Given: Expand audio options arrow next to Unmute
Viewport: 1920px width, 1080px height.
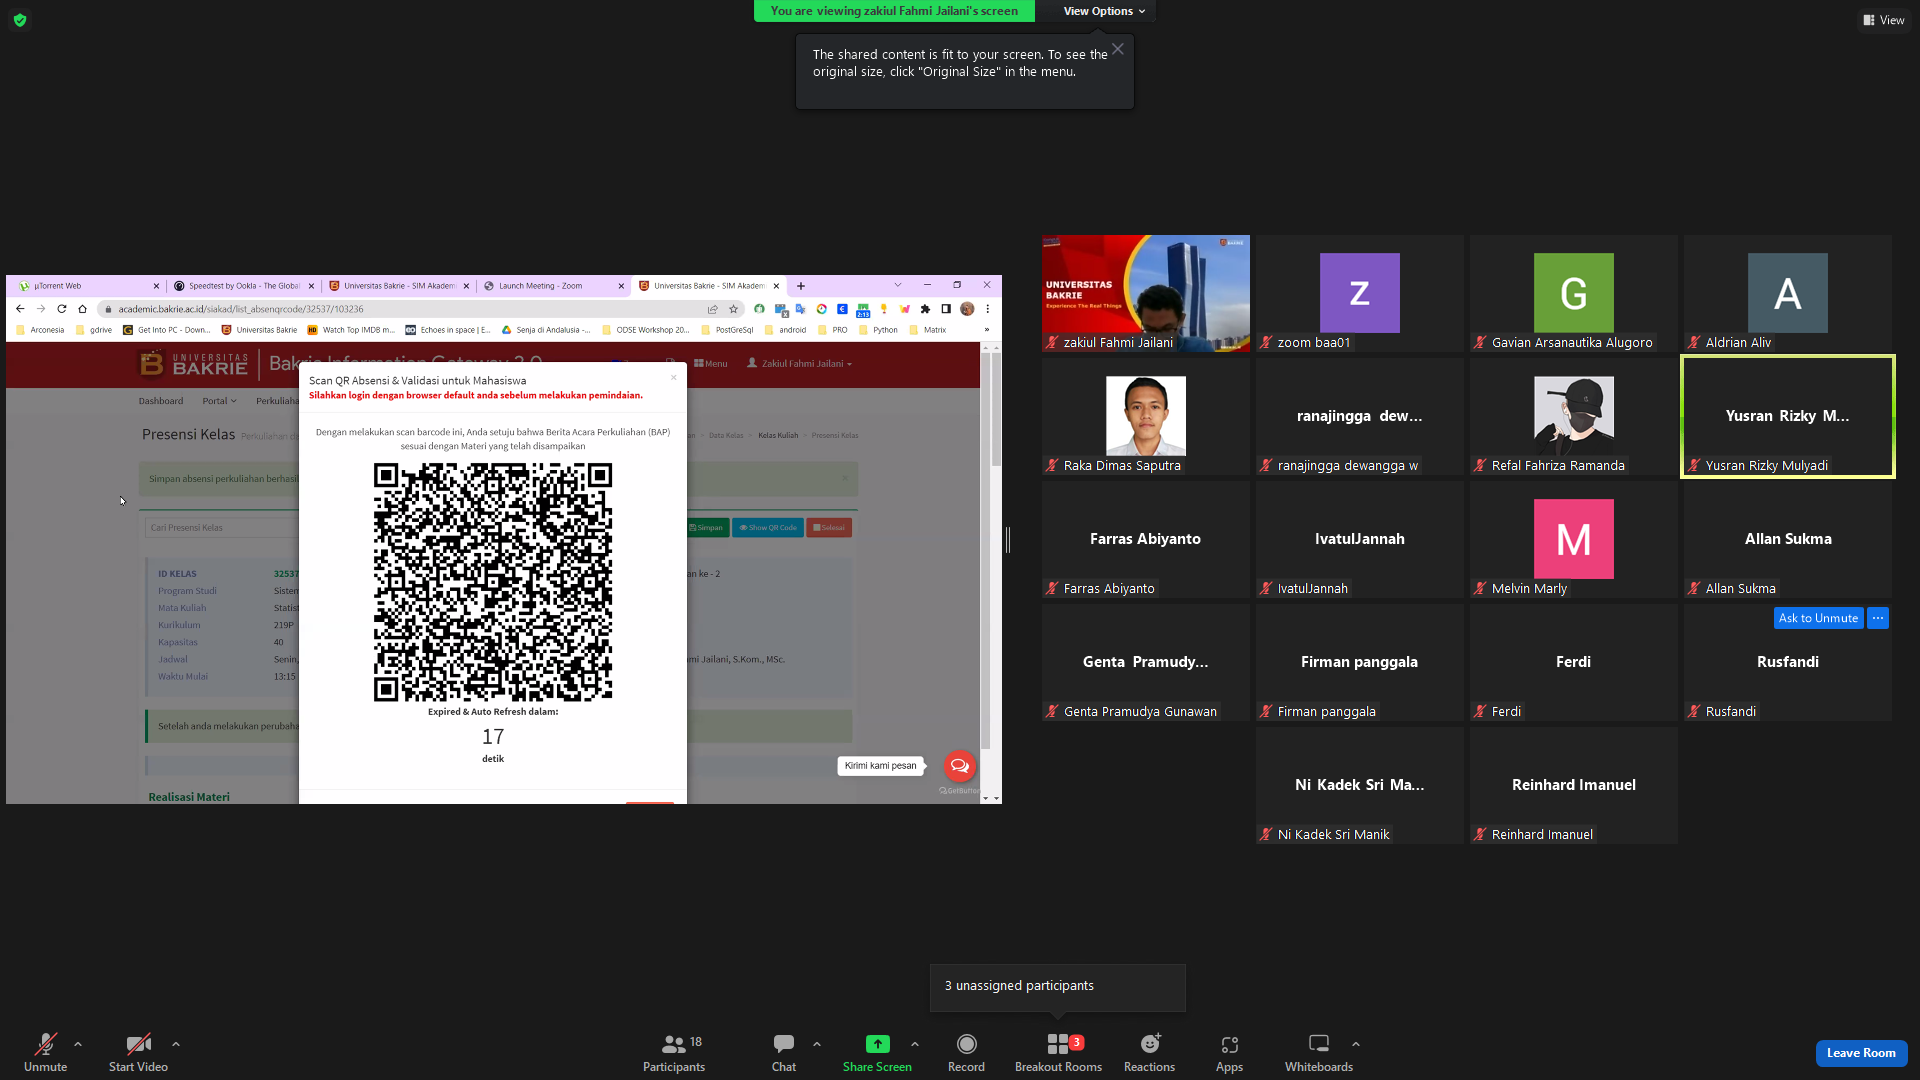Looking at the screenshot, I should coord(78,1044).
